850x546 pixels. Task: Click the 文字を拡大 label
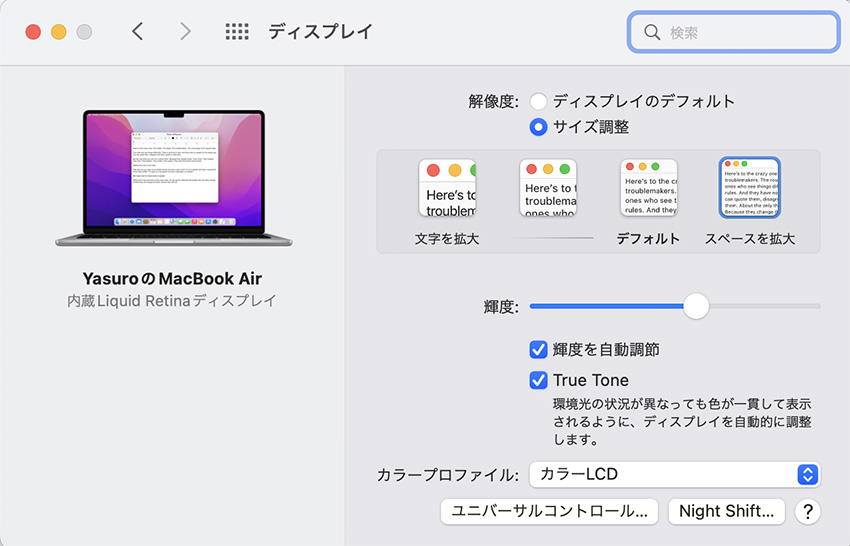(x=447, y=239)
